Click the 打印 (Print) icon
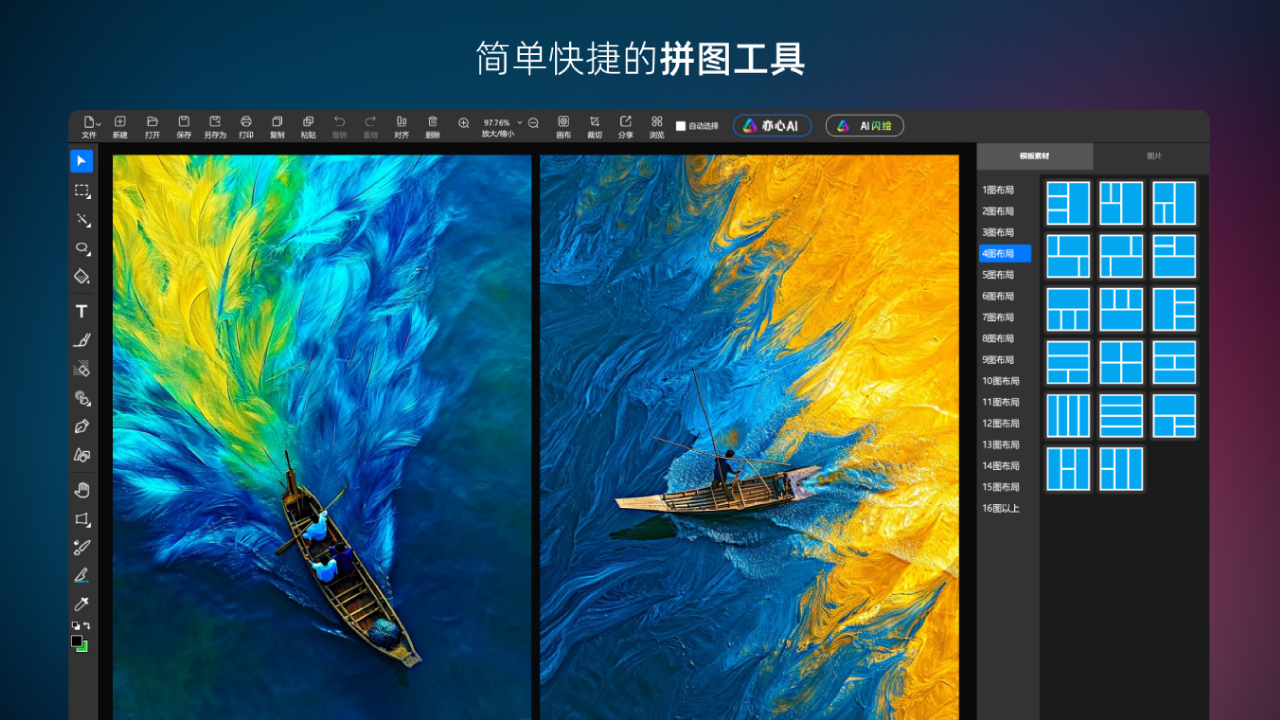 (x=246, y=126)
